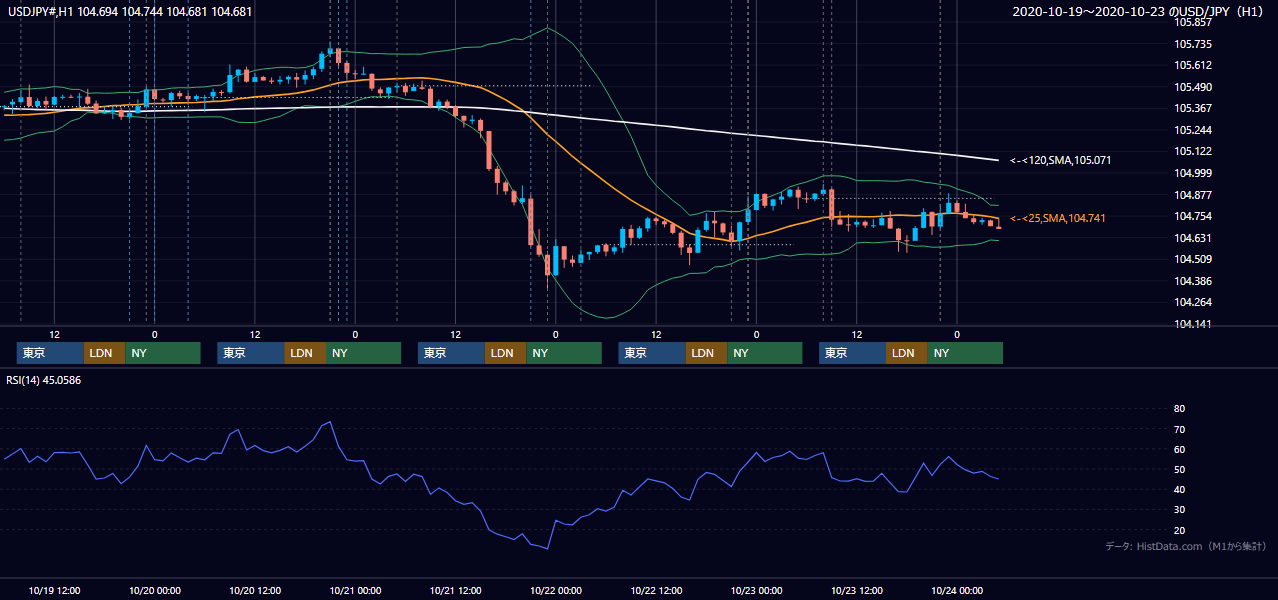Select the 10/19 12:00 time axis label

[x=55, y=590]
